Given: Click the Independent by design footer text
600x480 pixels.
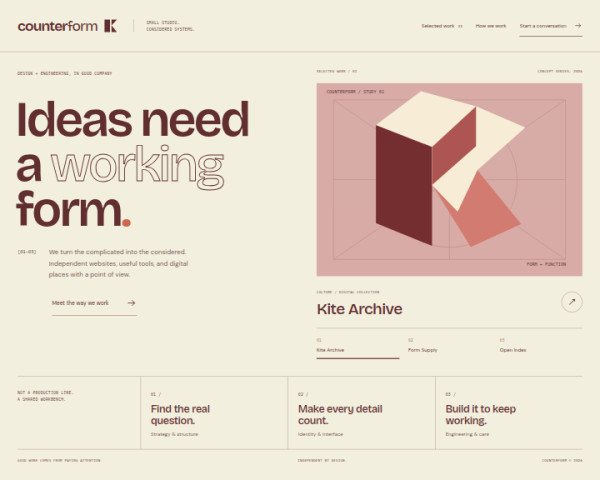Looking at the screenshot, I should pos(321,460).
